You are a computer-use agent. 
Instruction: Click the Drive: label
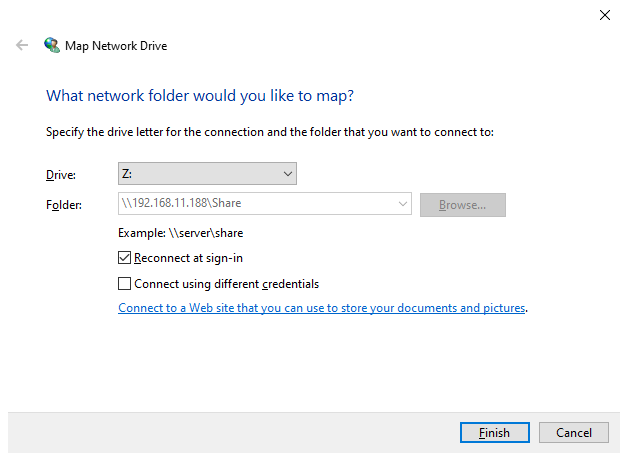(x=61, y=175)
